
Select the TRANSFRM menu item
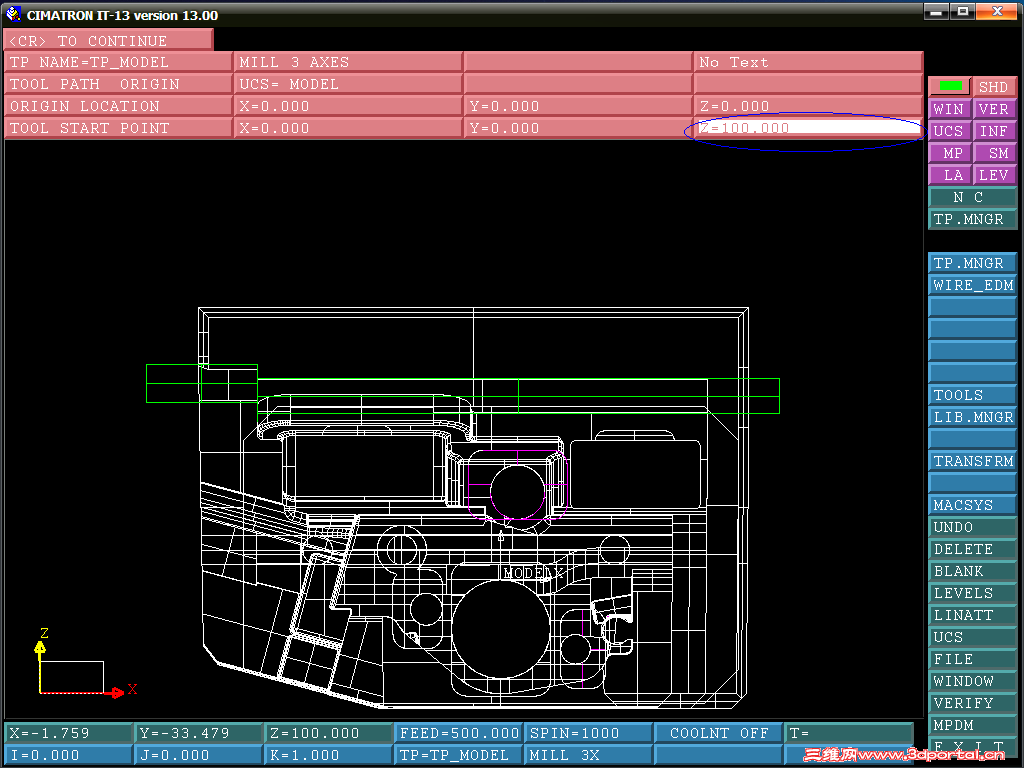pos(972,461)
